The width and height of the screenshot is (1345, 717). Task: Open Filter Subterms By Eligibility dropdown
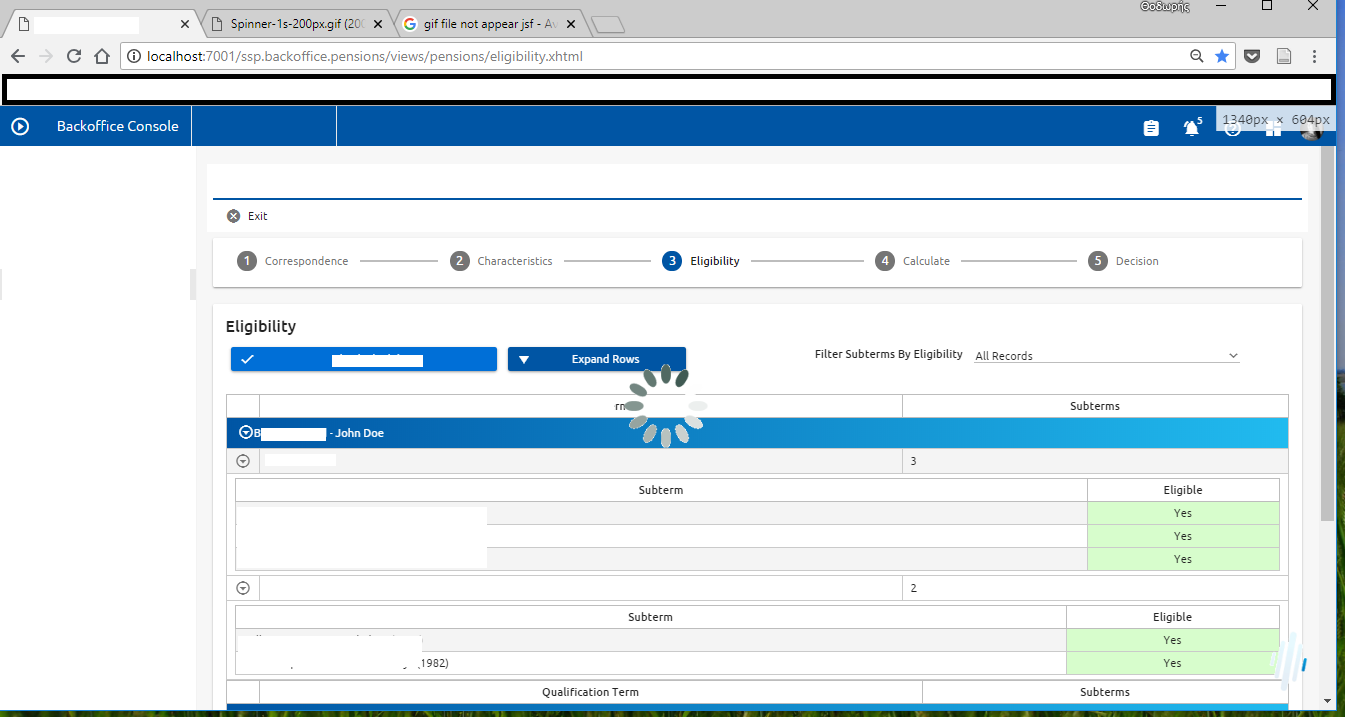(x=1107, y=356)
